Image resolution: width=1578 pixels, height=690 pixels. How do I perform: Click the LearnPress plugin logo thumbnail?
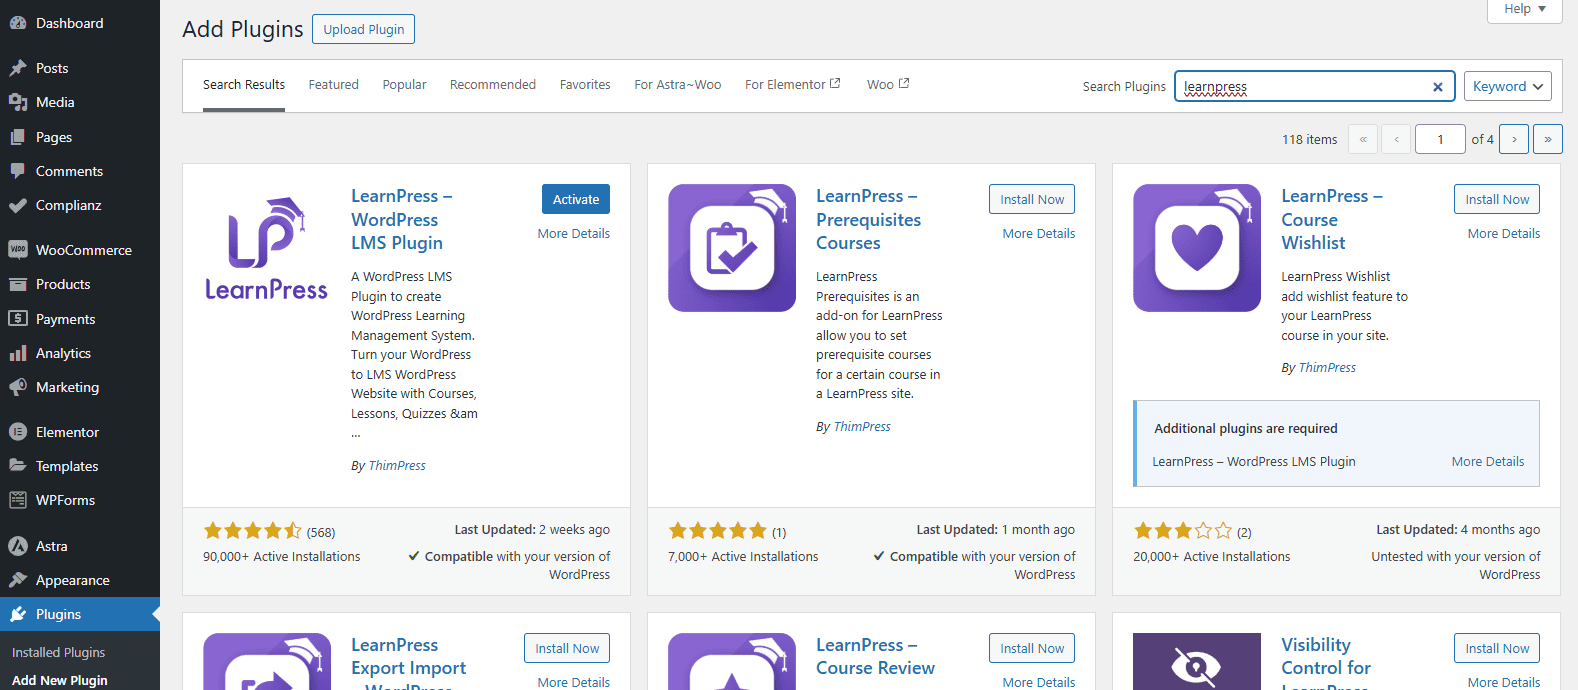tap(266, 248)
